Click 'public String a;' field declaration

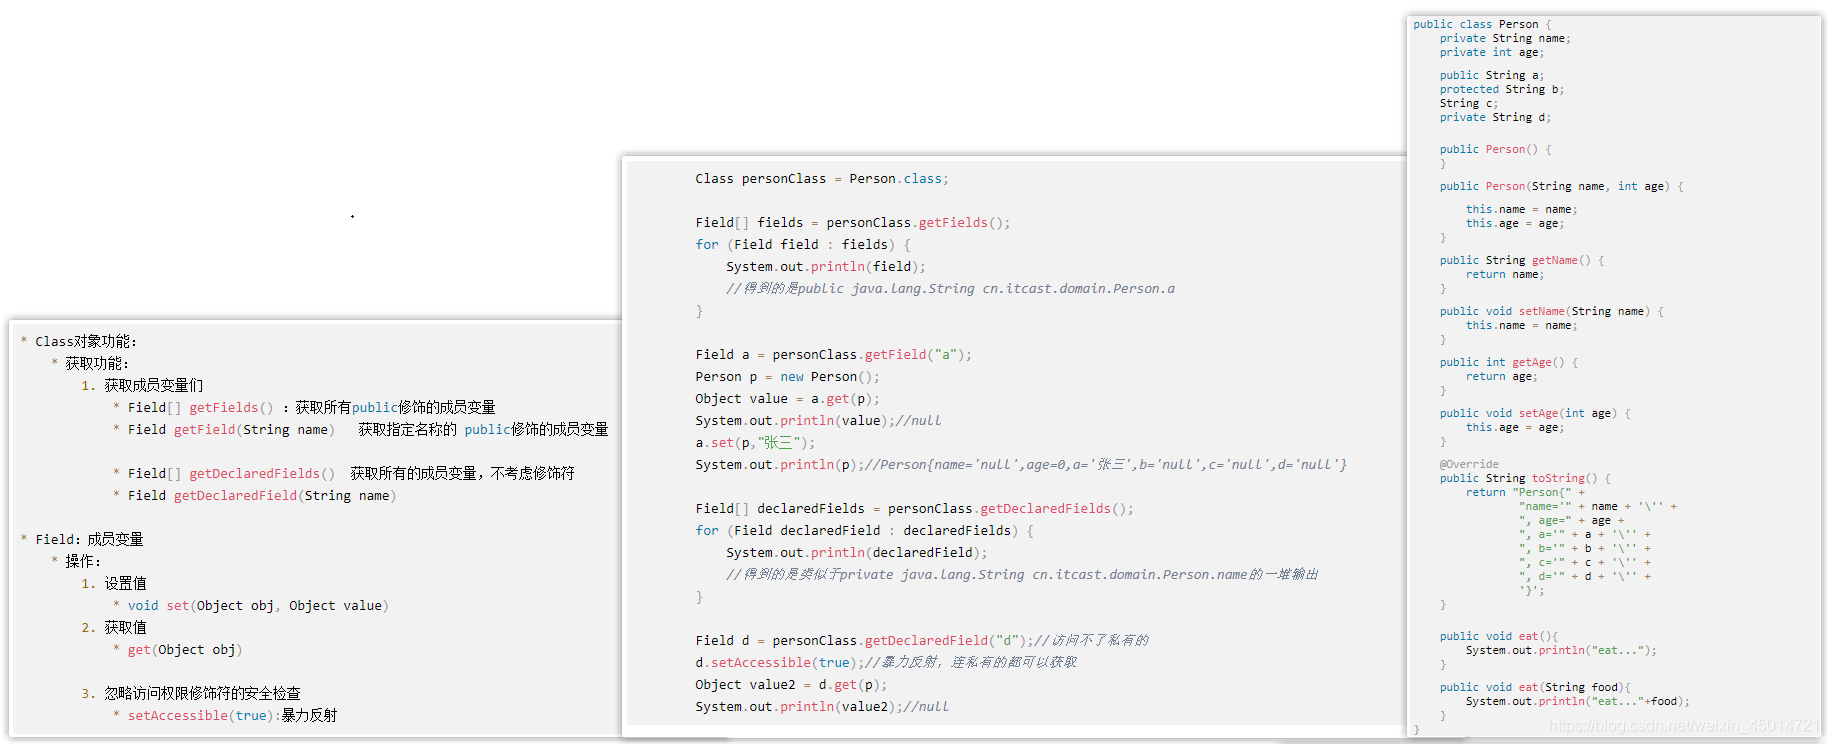click(x=1492, y=75)
